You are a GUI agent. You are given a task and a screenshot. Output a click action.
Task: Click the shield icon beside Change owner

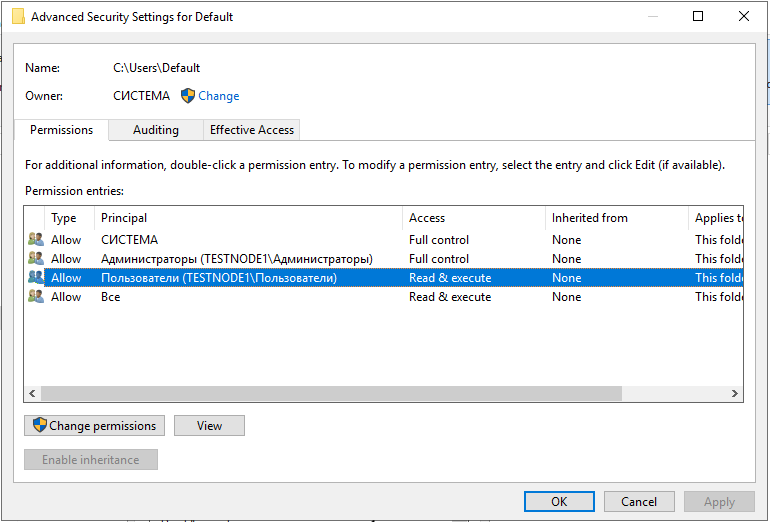coord(188,96)
